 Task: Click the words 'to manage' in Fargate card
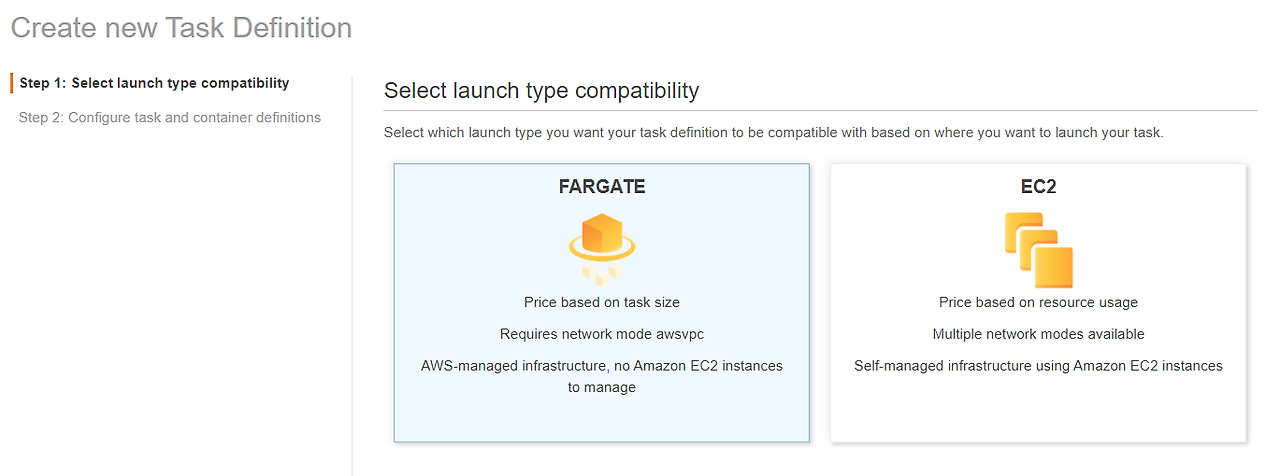click(x=601, y=387)
